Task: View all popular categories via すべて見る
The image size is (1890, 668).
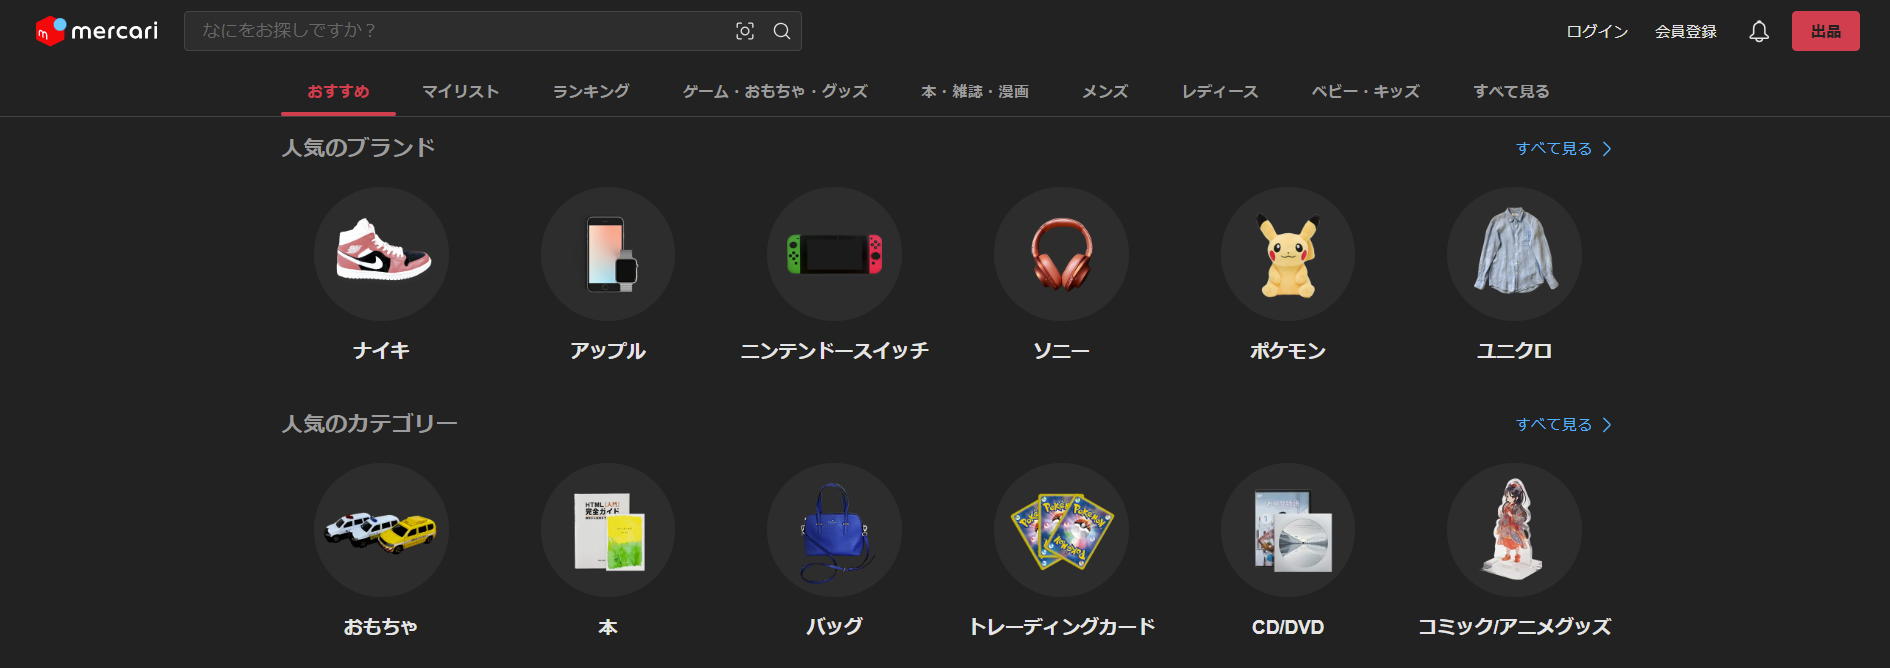Action: (x=1564, y=424)
